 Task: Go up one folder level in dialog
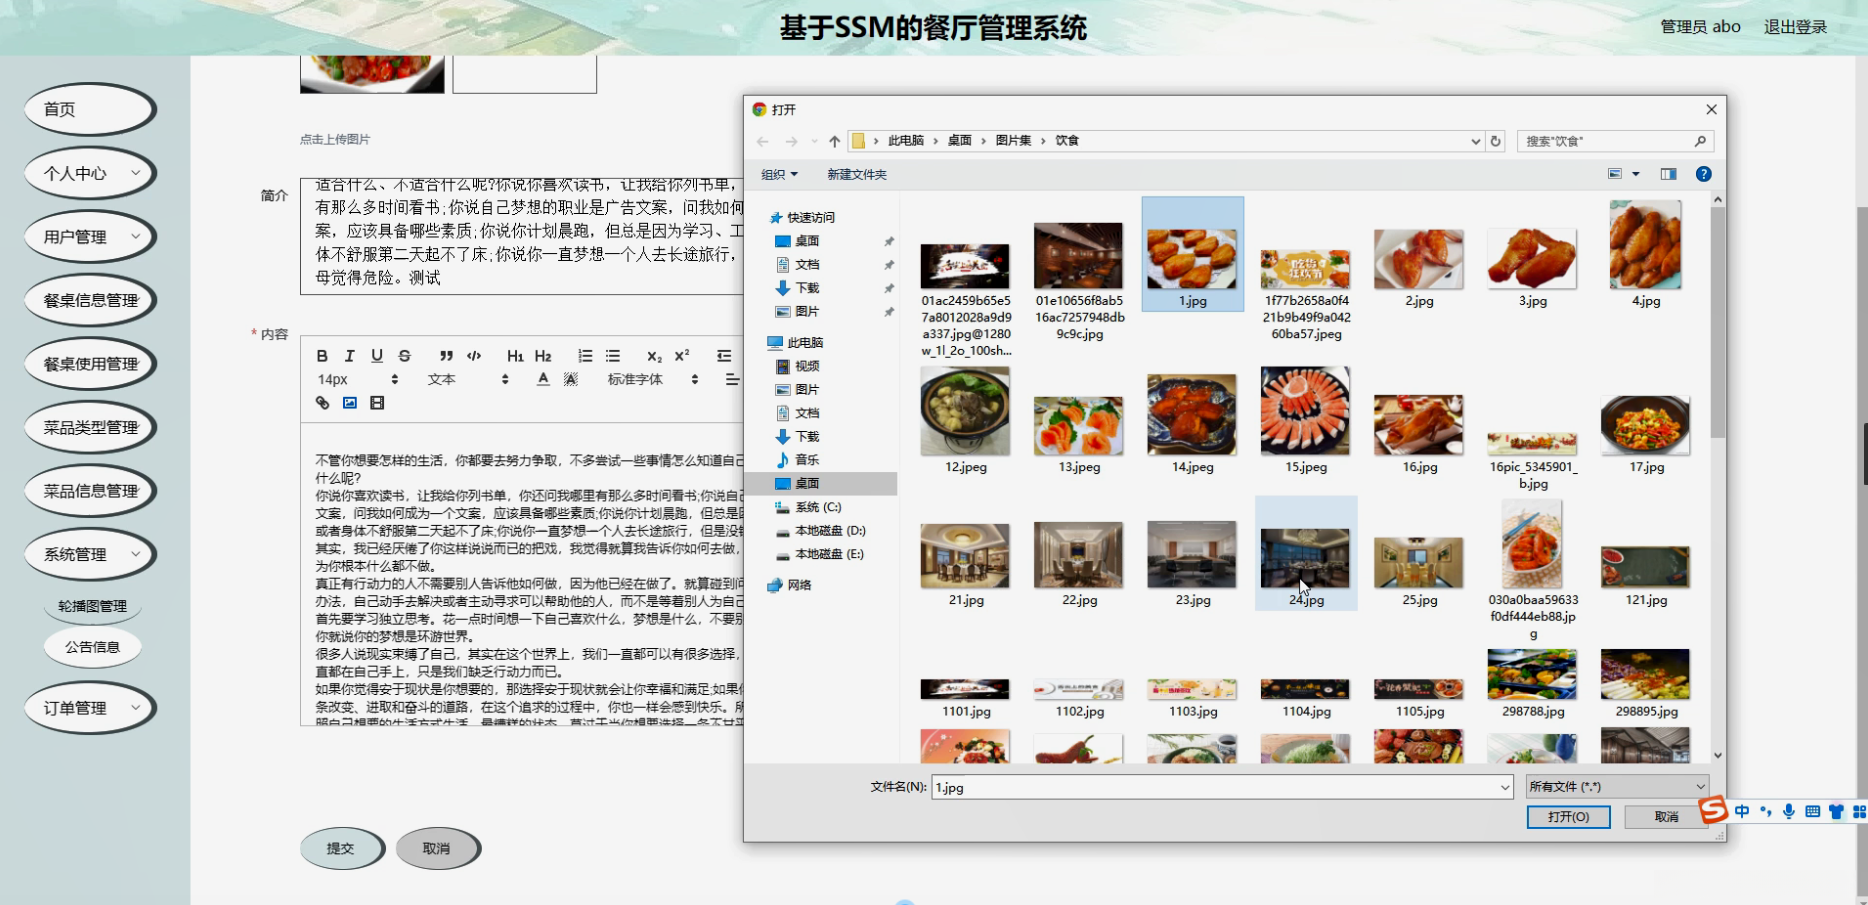[x=834, y=141]
